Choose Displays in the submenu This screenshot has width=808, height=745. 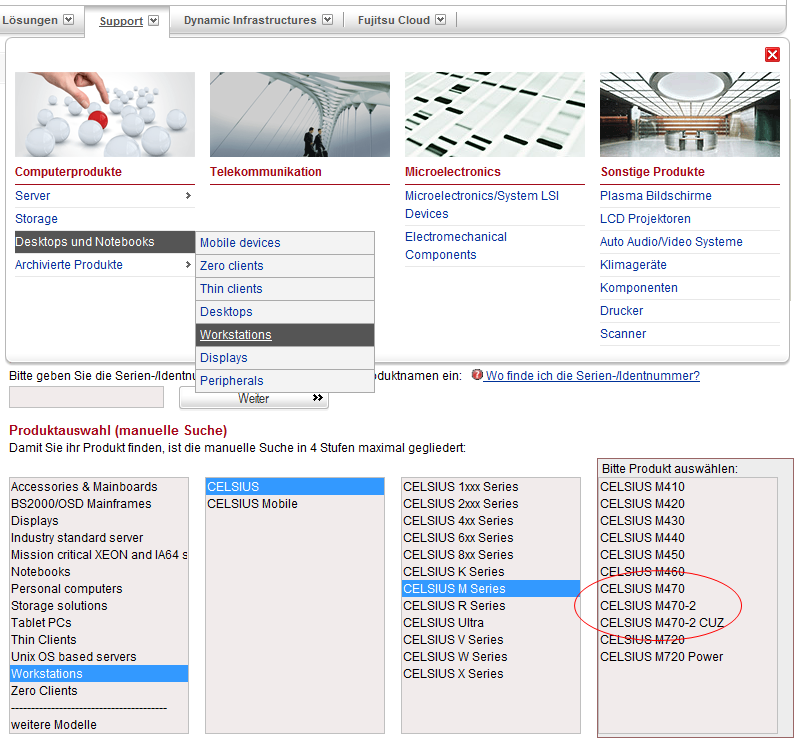coord(285,358)
